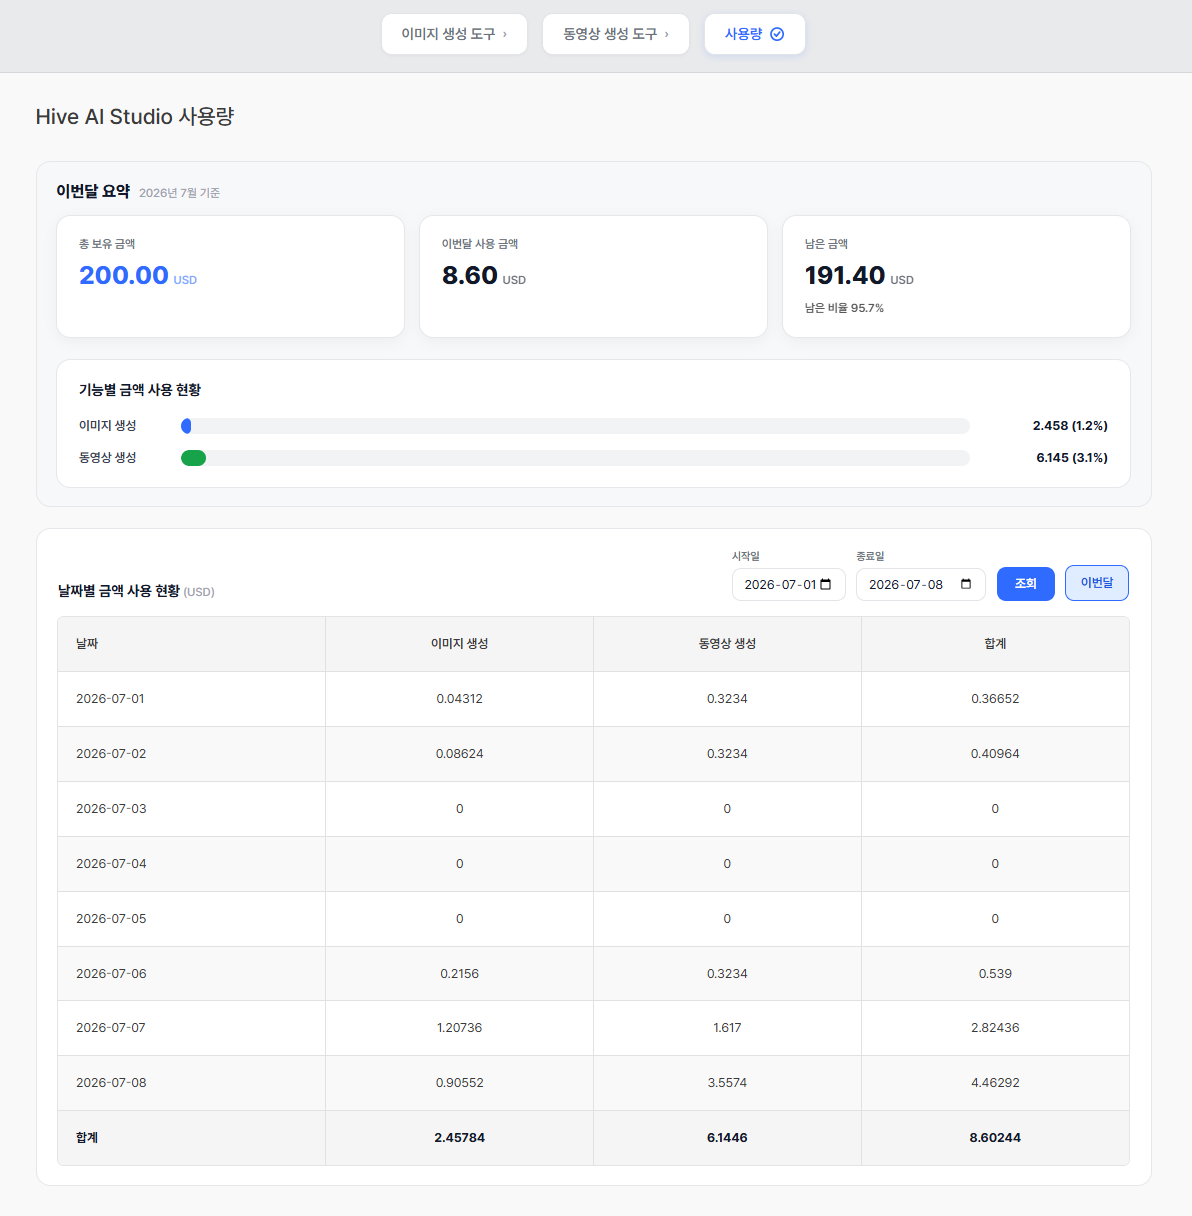Image resolution: width=1192 pixels, height=1216 pixels.
Task: Click the 0.90552 image cost cell
Action: point(459,1083)
